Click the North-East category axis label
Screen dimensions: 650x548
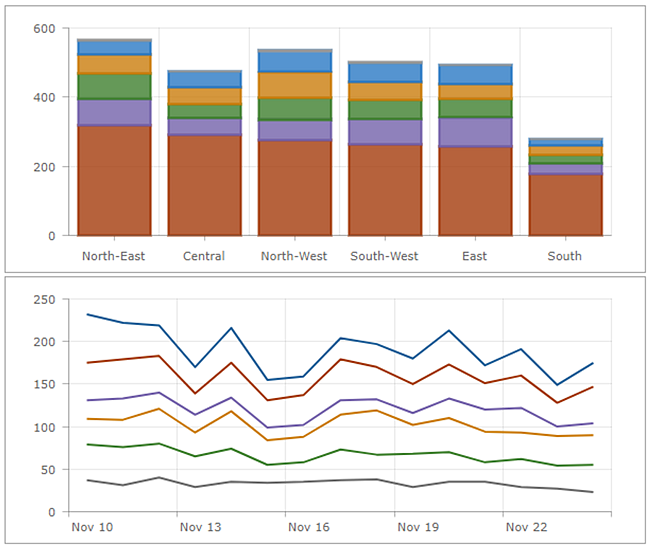click(x=114, y=256)
